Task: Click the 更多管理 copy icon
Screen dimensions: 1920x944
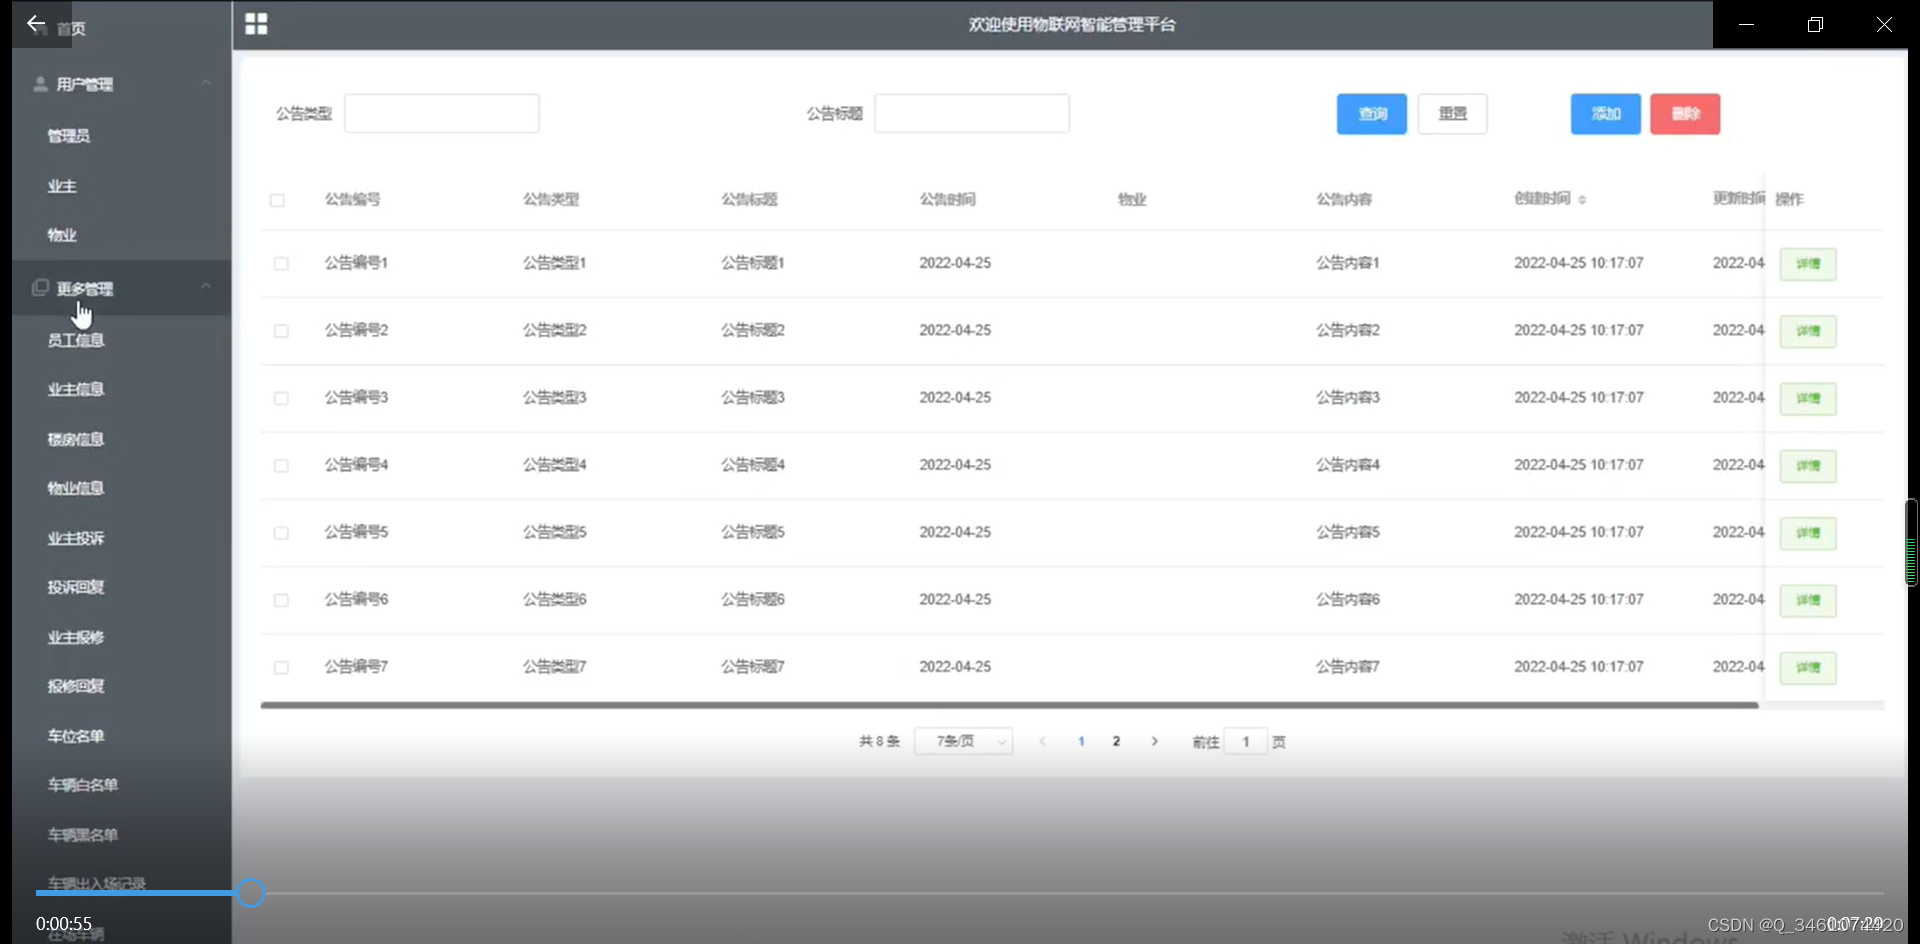Action: coord(40,288)
